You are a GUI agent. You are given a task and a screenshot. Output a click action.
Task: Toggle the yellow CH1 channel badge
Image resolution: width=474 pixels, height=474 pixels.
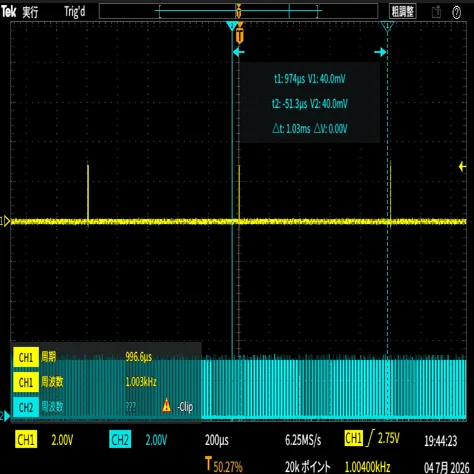(26, 440)
